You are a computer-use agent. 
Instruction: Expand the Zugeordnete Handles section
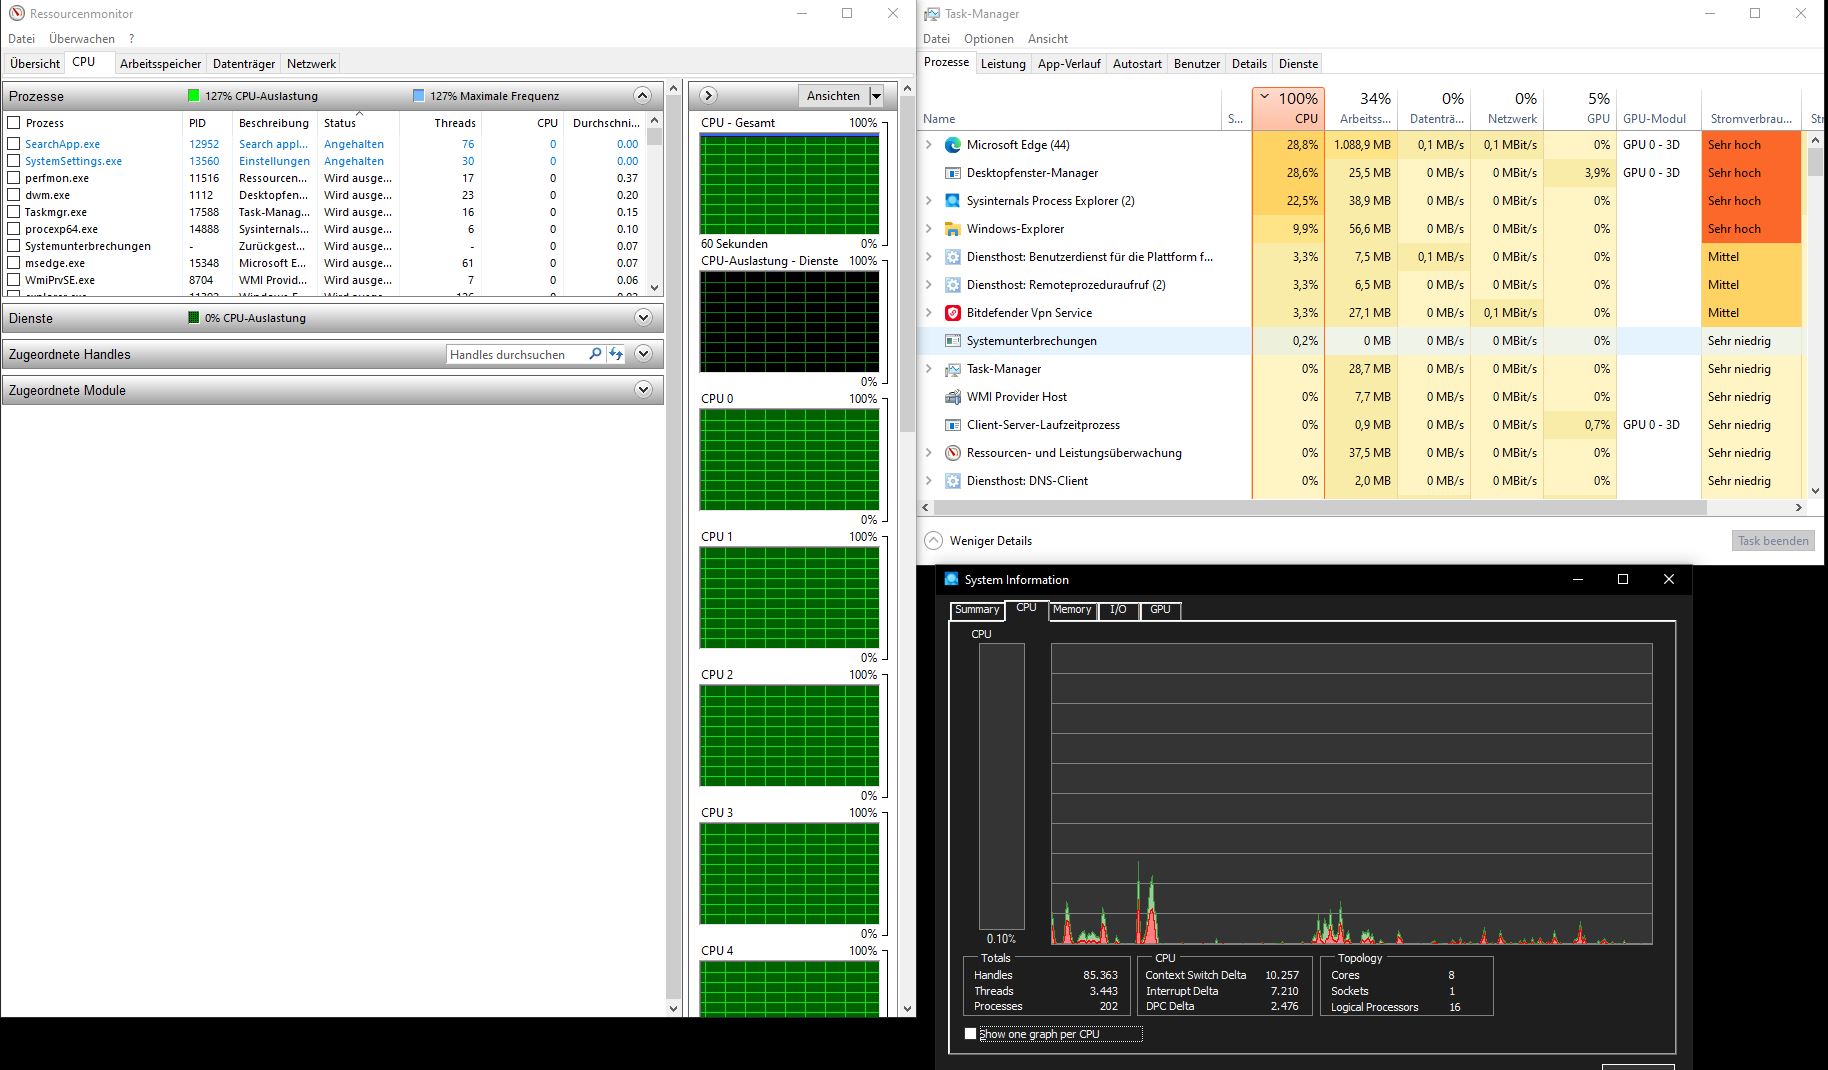[x=643, y=354]
